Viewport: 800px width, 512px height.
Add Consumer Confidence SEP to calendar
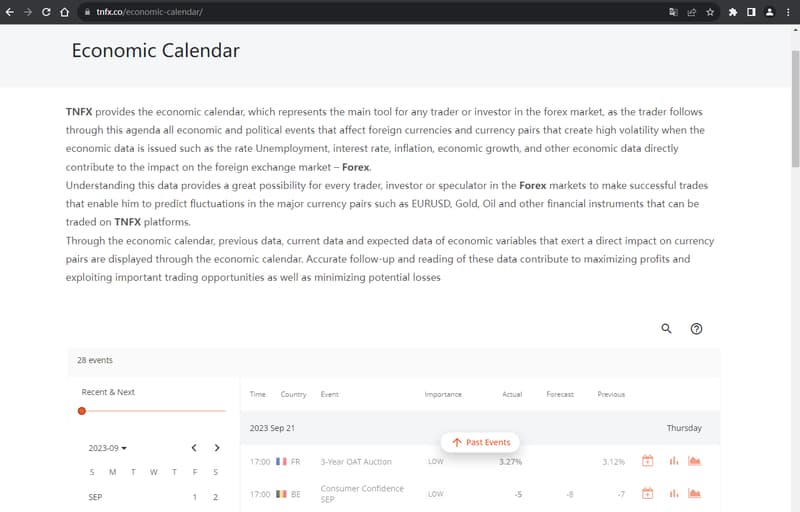click(647, 493)
